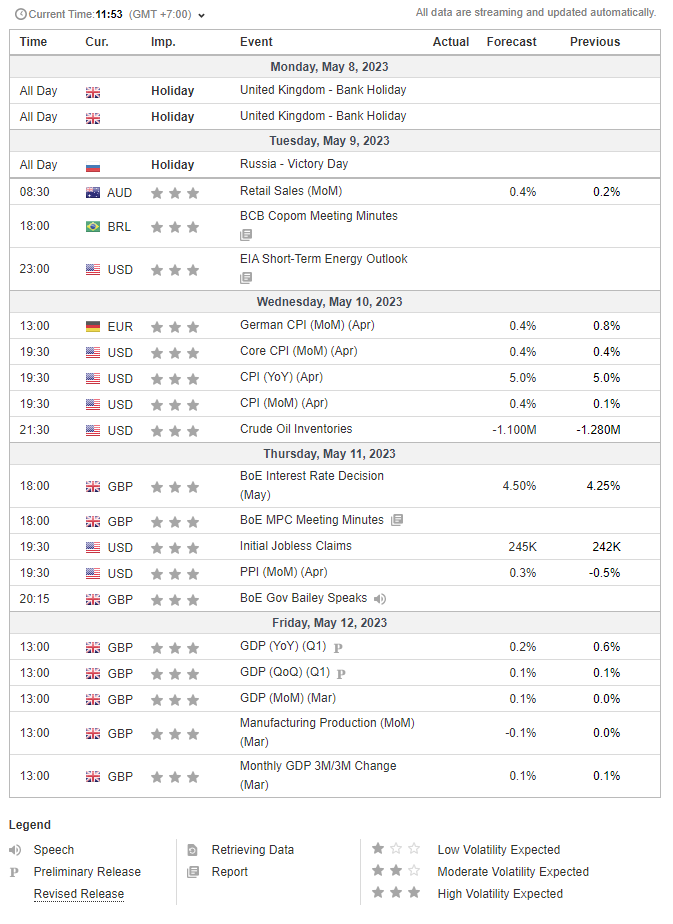Open BCB Copom Meeting Minutes report icon
Image resolution: width=673 pixels, height=924 pixels.
click(x=246, y=235)
